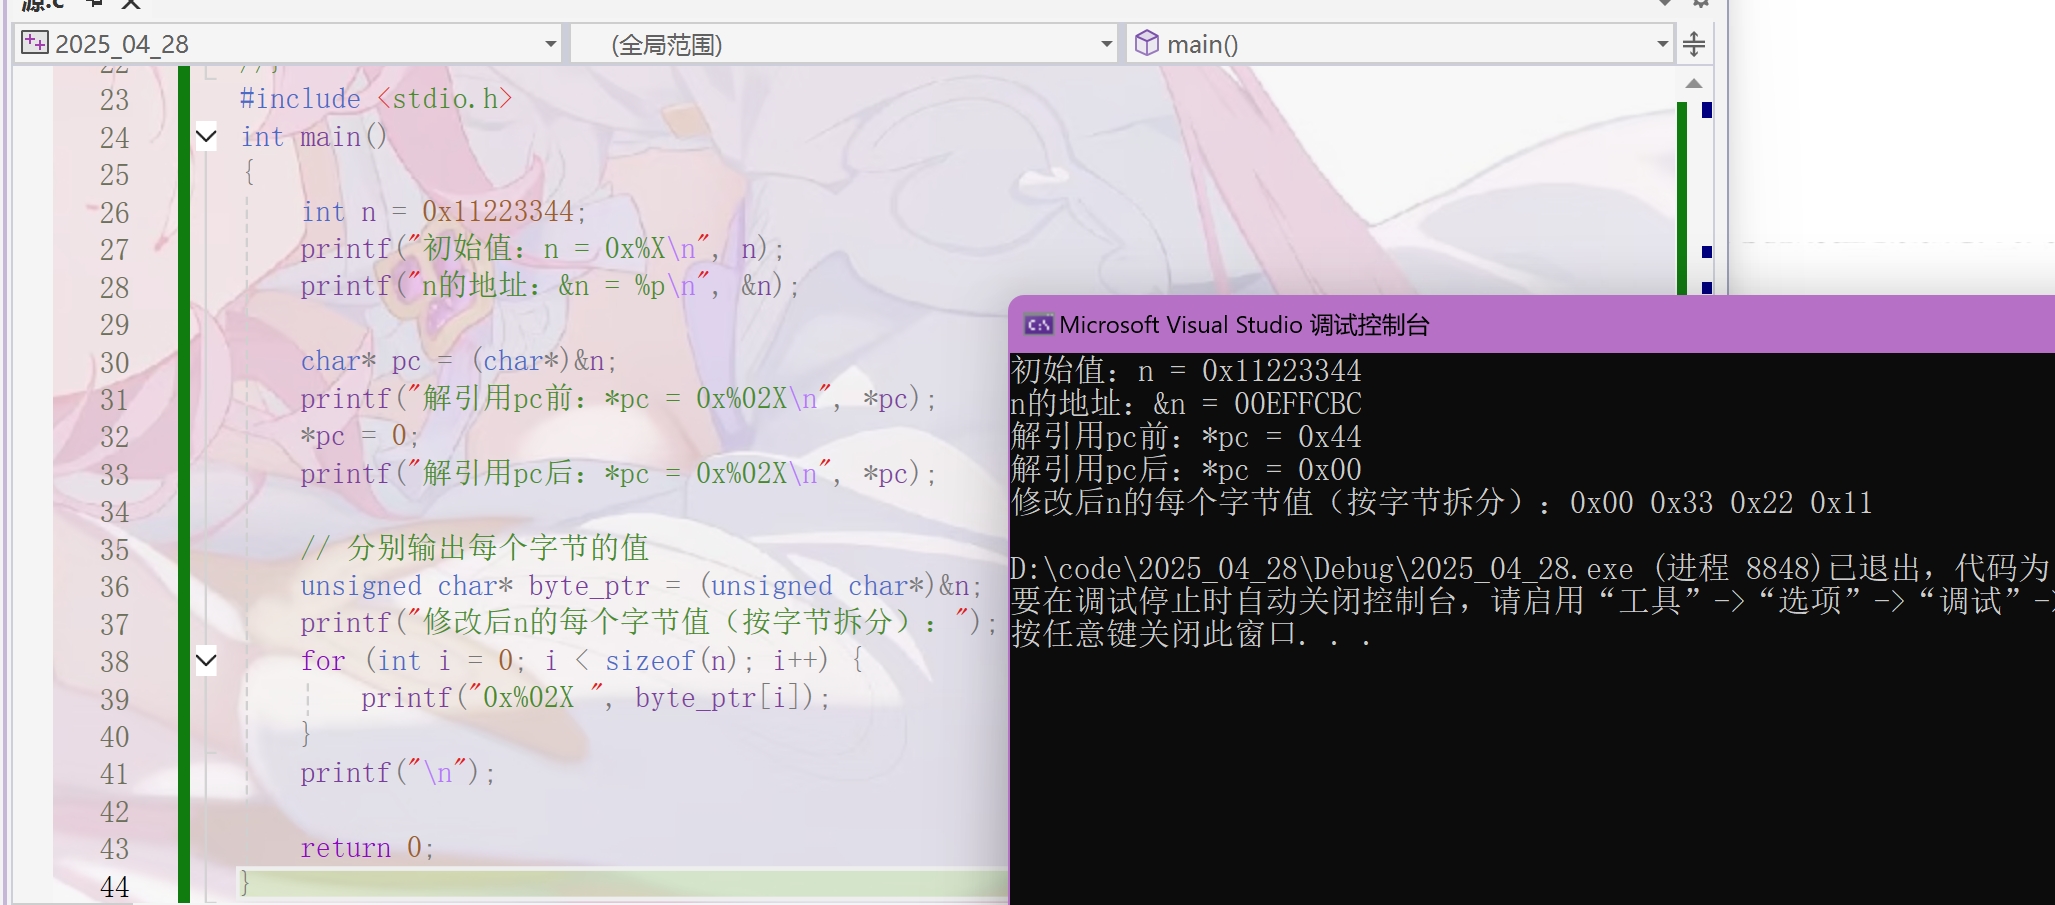Click the split editor window icon
This screenshot has height=905, width=2055.
1694,44
